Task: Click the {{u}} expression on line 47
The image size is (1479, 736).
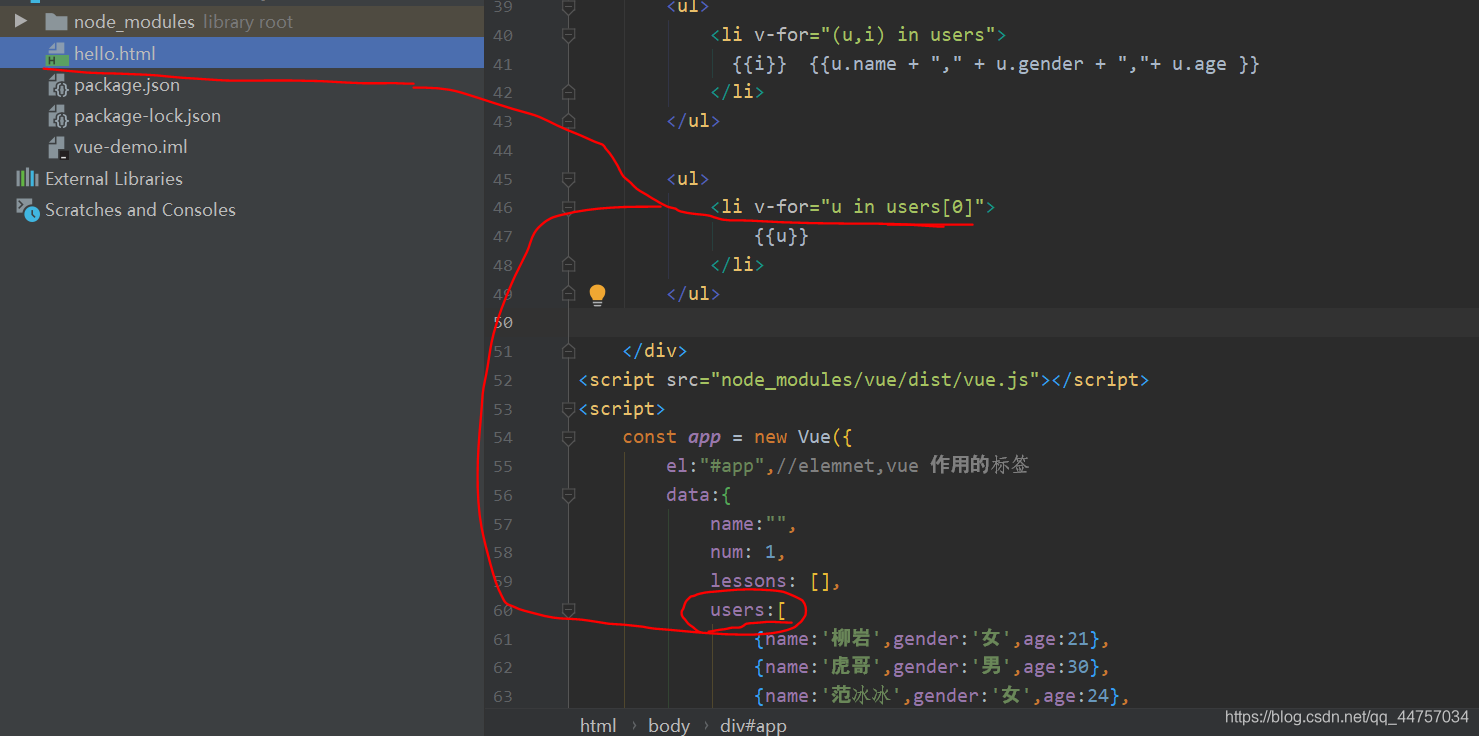Action: [781, 236]
